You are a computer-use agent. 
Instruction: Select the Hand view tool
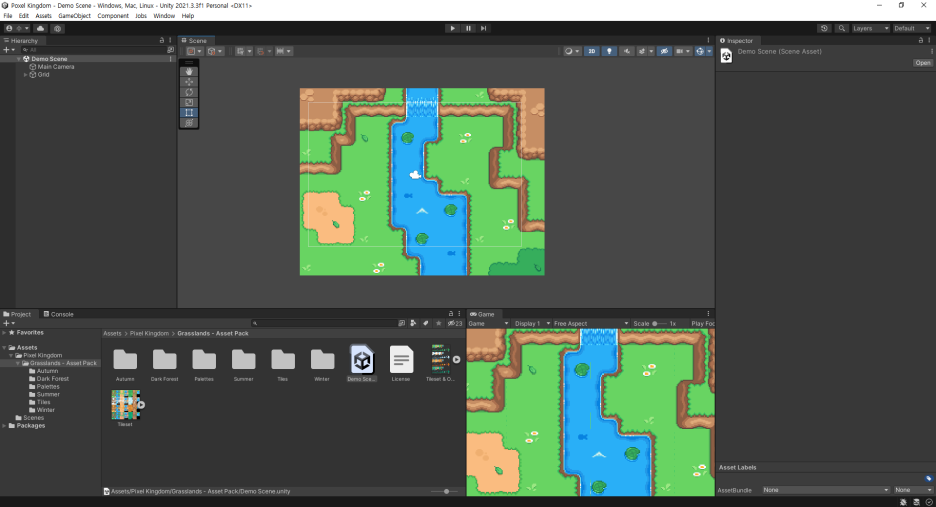coord(189,72)
